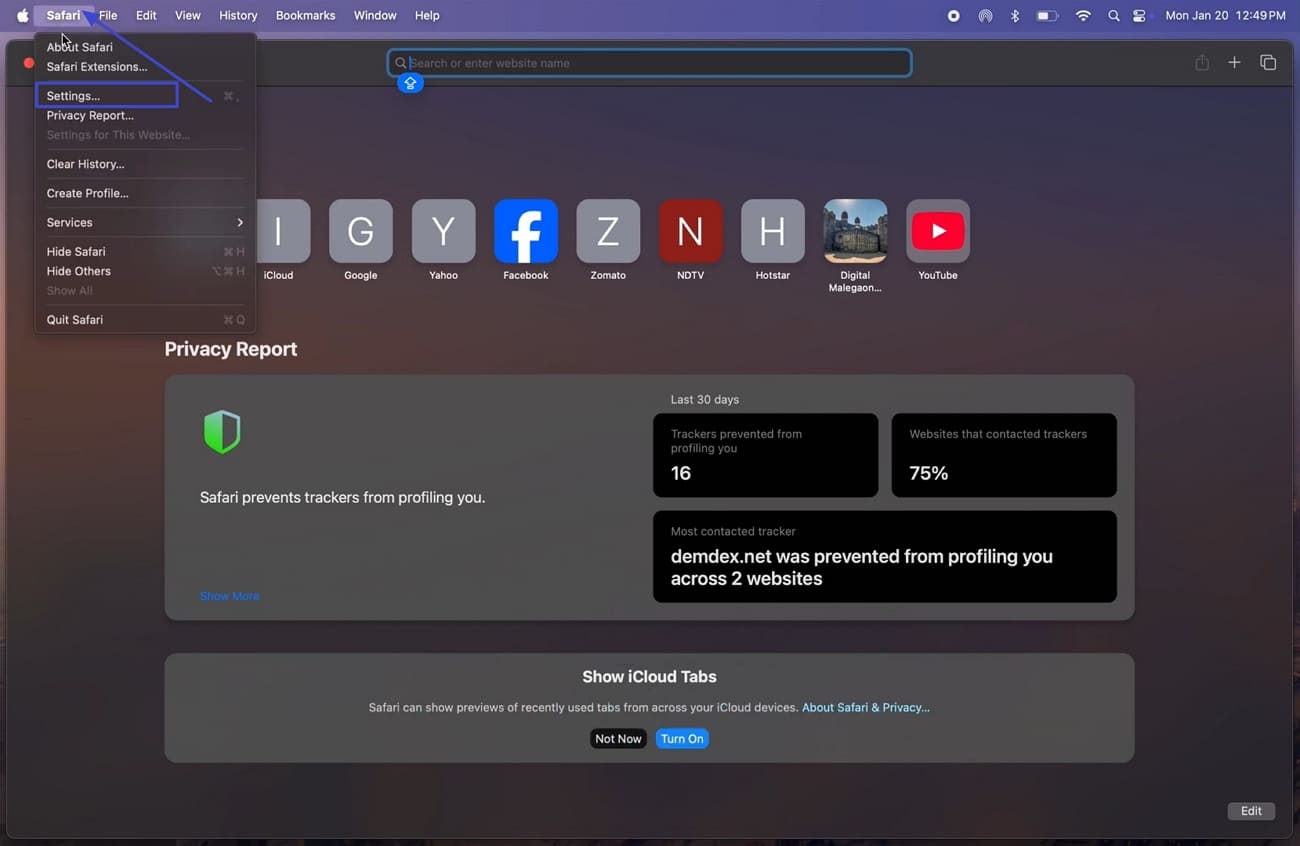Click the blue icon below address bar
Image resolution: width=1300 pixels, height=846 pixels.
point(410,83)
